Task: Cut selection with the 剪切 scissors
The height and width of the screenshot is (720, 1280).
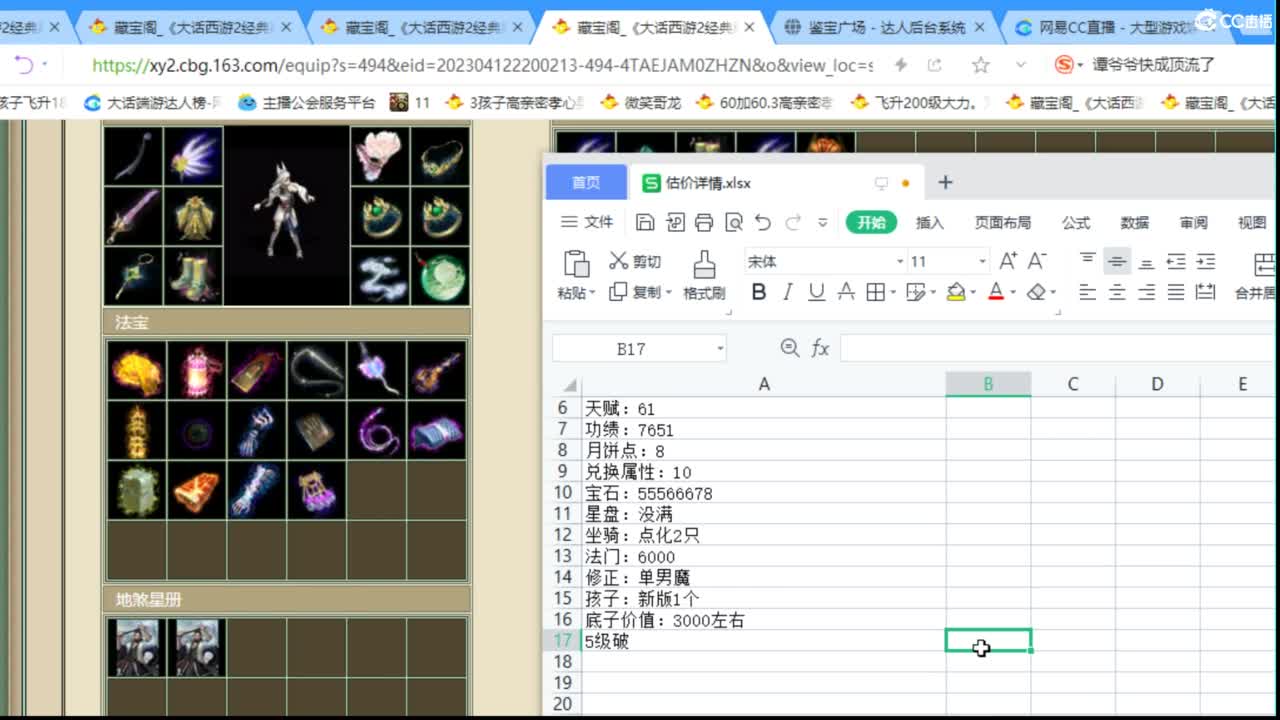Action: (635, 261)
